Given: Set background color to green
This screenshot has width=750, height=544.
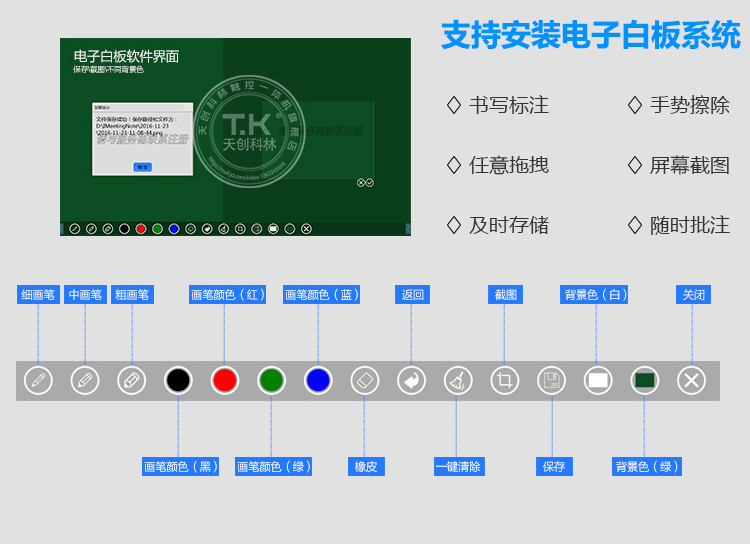Looking at the screenshot, I should point(645,380).
